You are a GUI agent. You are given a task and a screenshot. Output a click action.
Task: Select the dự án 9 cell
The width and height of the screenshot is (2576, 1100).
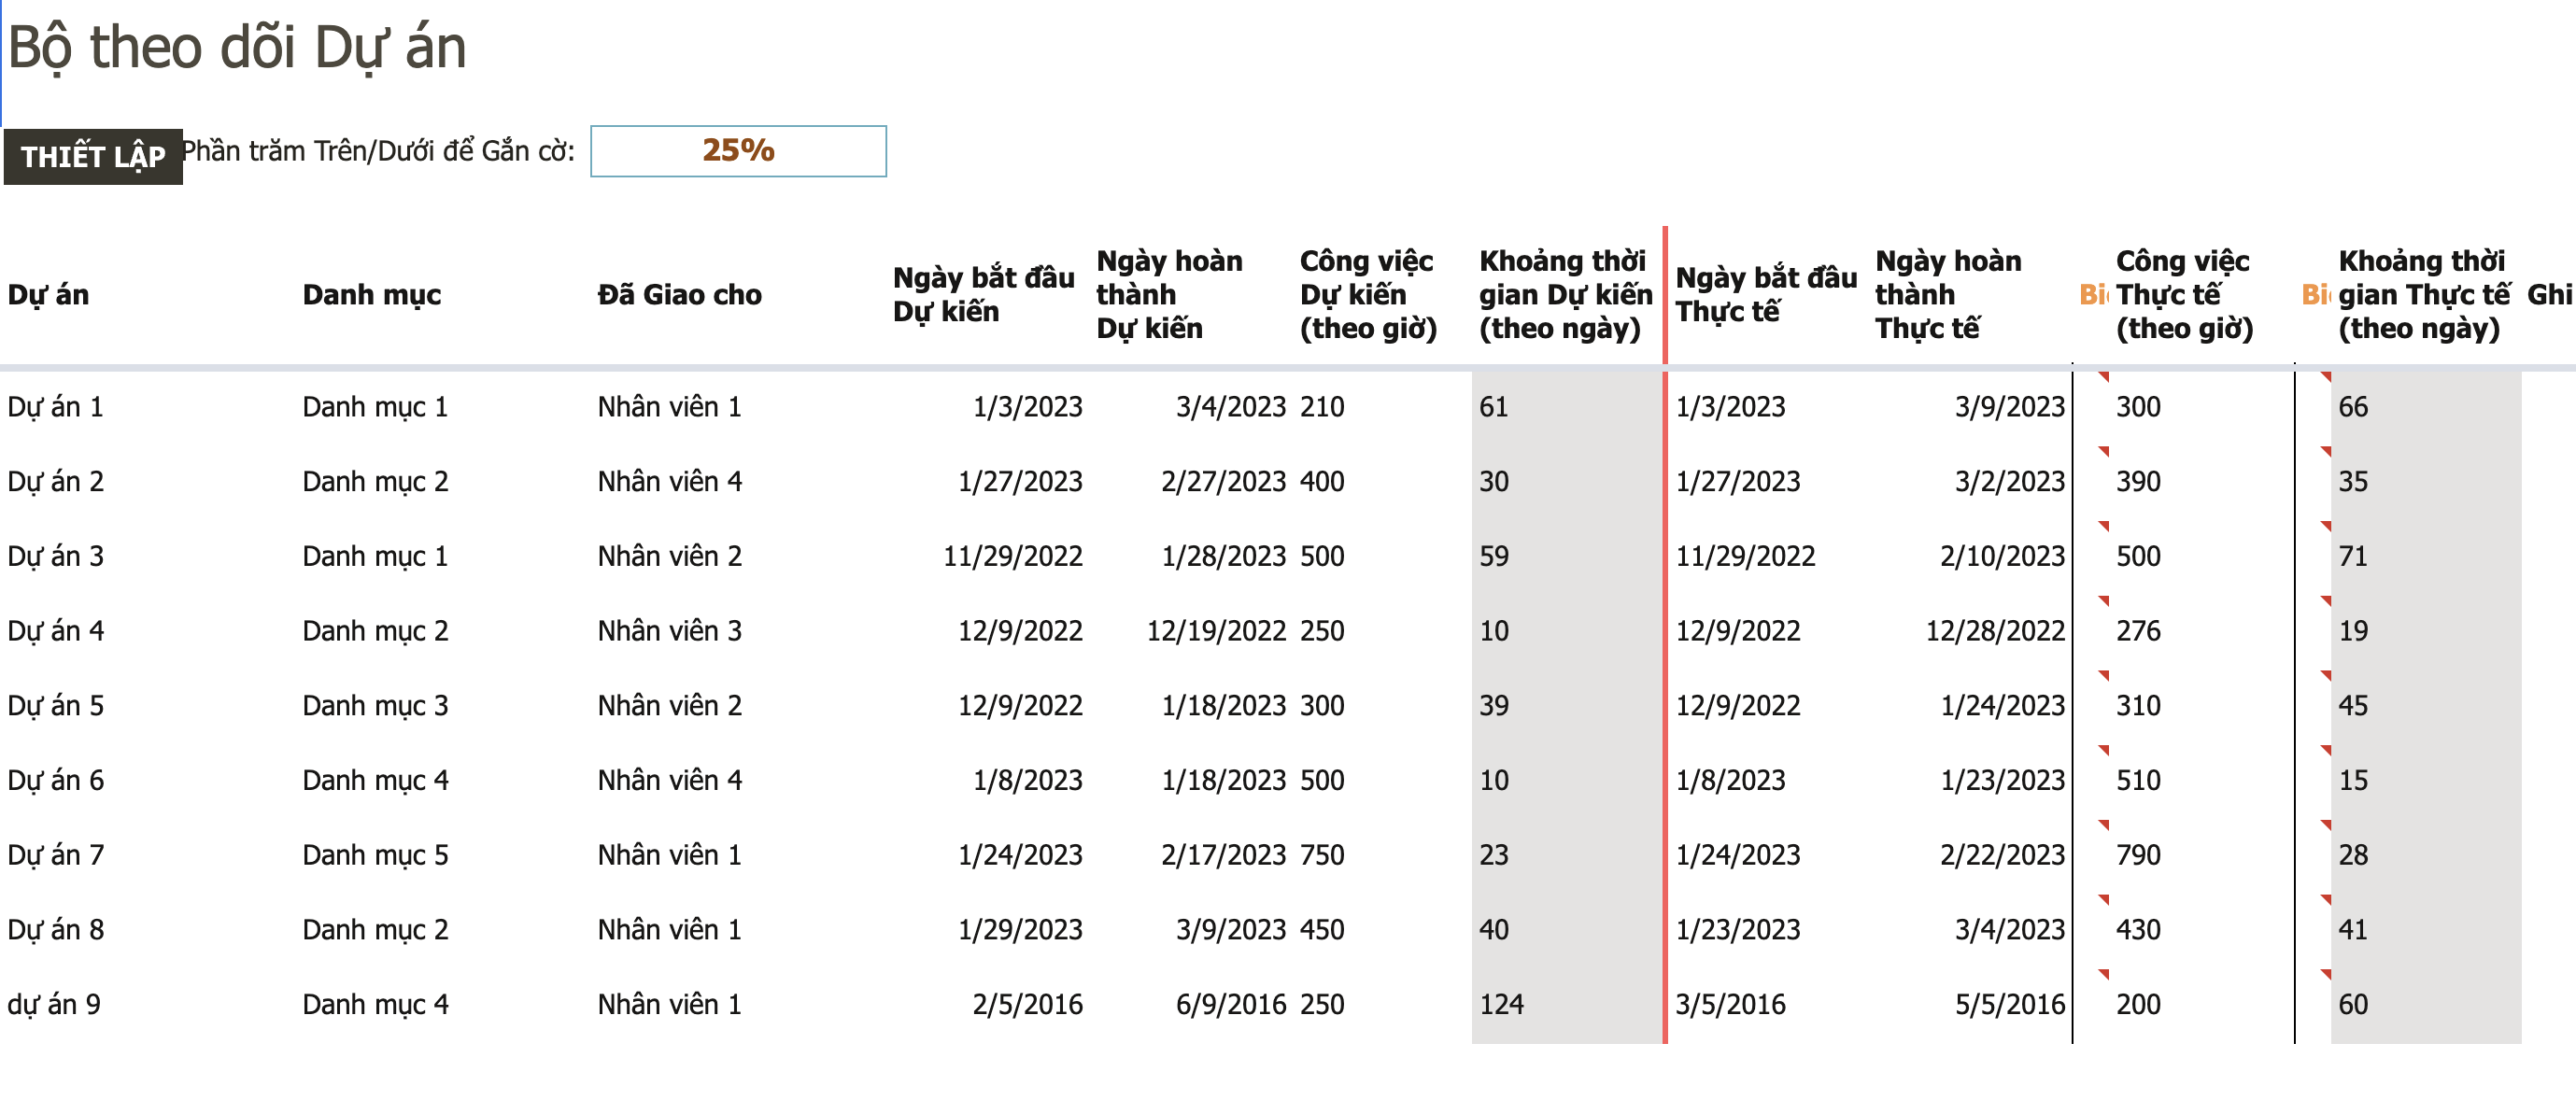tap(54, 1004)
